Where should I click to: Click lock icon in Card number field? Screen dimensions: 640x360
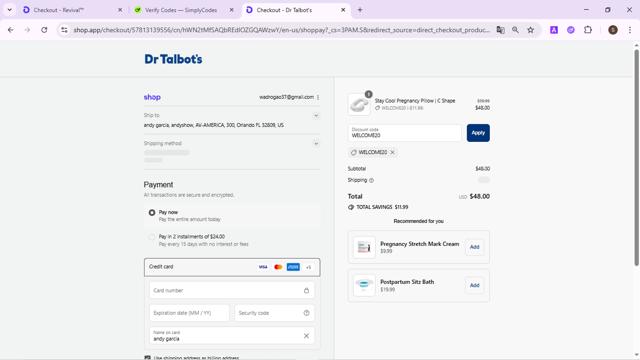pyautogui.click(x=306, y=291)
